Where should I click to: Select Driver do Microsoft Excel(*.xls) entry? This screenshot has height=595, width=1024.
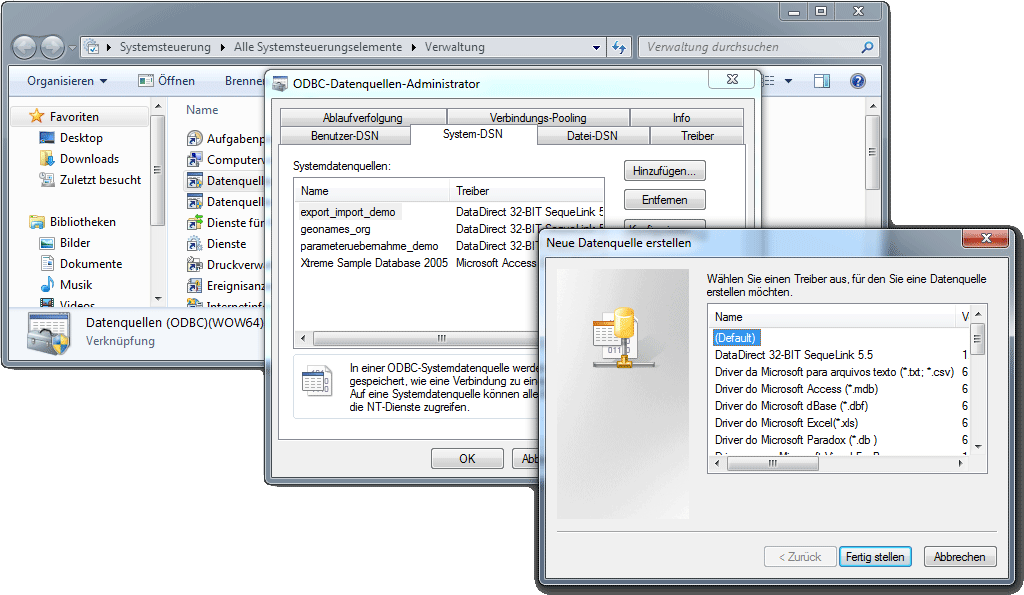click(786, 423)
